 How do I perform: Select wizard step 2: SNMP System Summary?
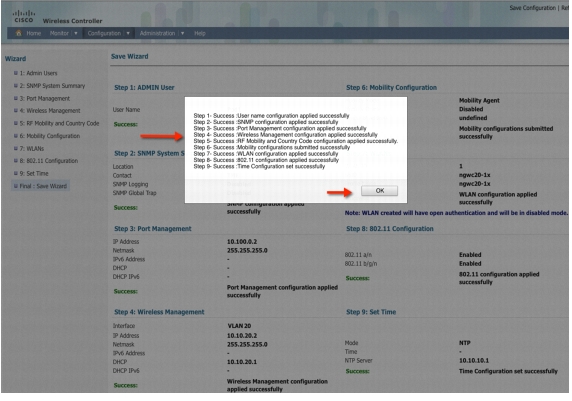point(52,86)
